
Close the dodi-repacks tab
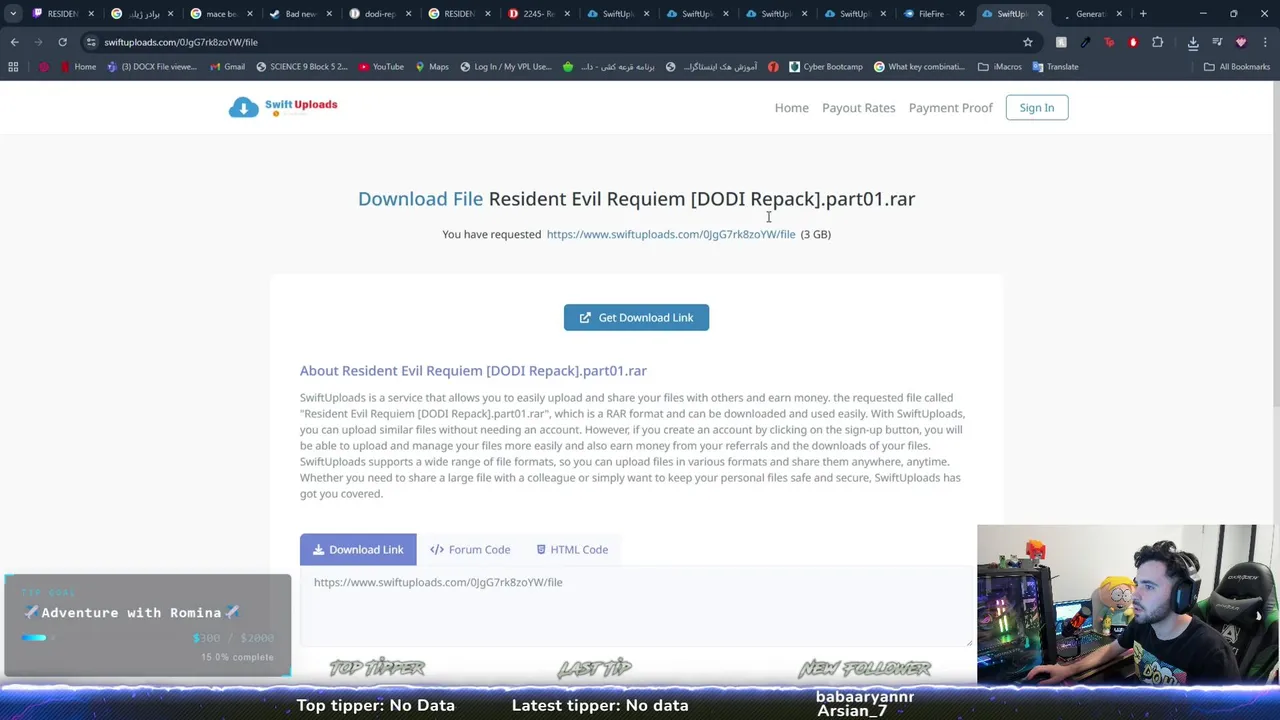pos(408,14)
